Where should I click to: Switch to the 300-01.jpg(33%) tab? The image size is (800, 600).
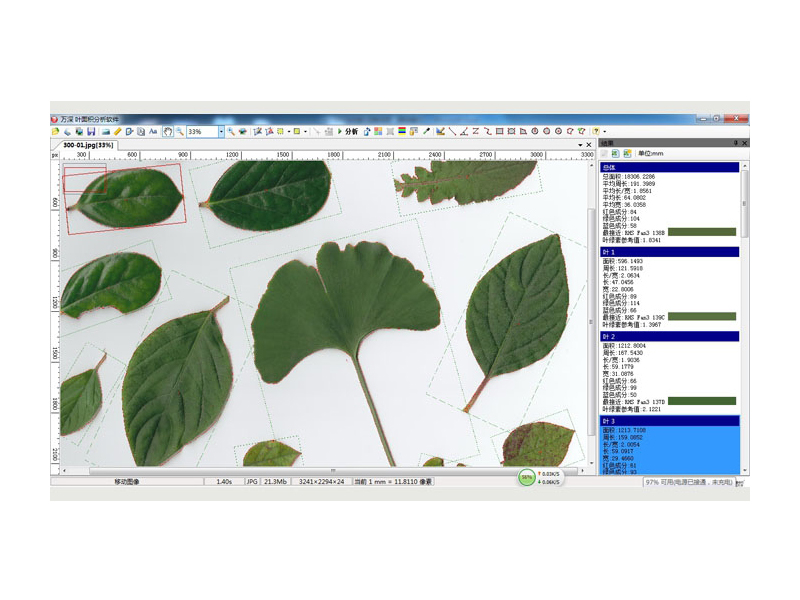coord(85,145)
